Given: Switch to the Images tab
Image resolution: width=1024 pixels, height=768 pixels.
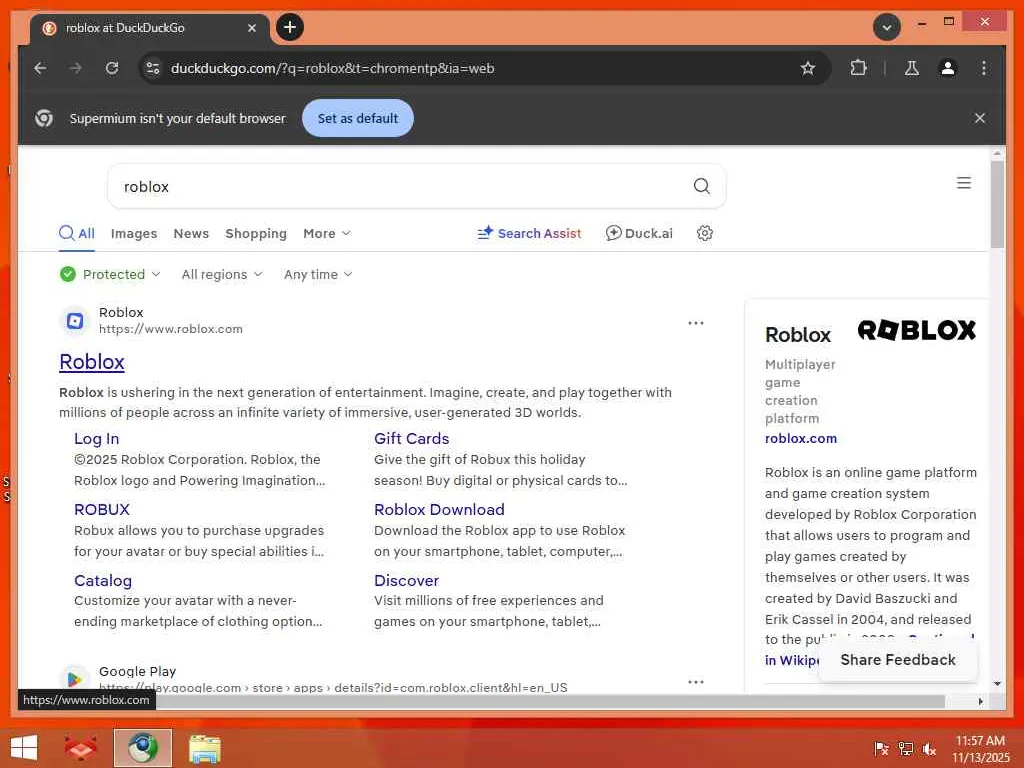Looking at the screenshot, I should pos(134,233).
